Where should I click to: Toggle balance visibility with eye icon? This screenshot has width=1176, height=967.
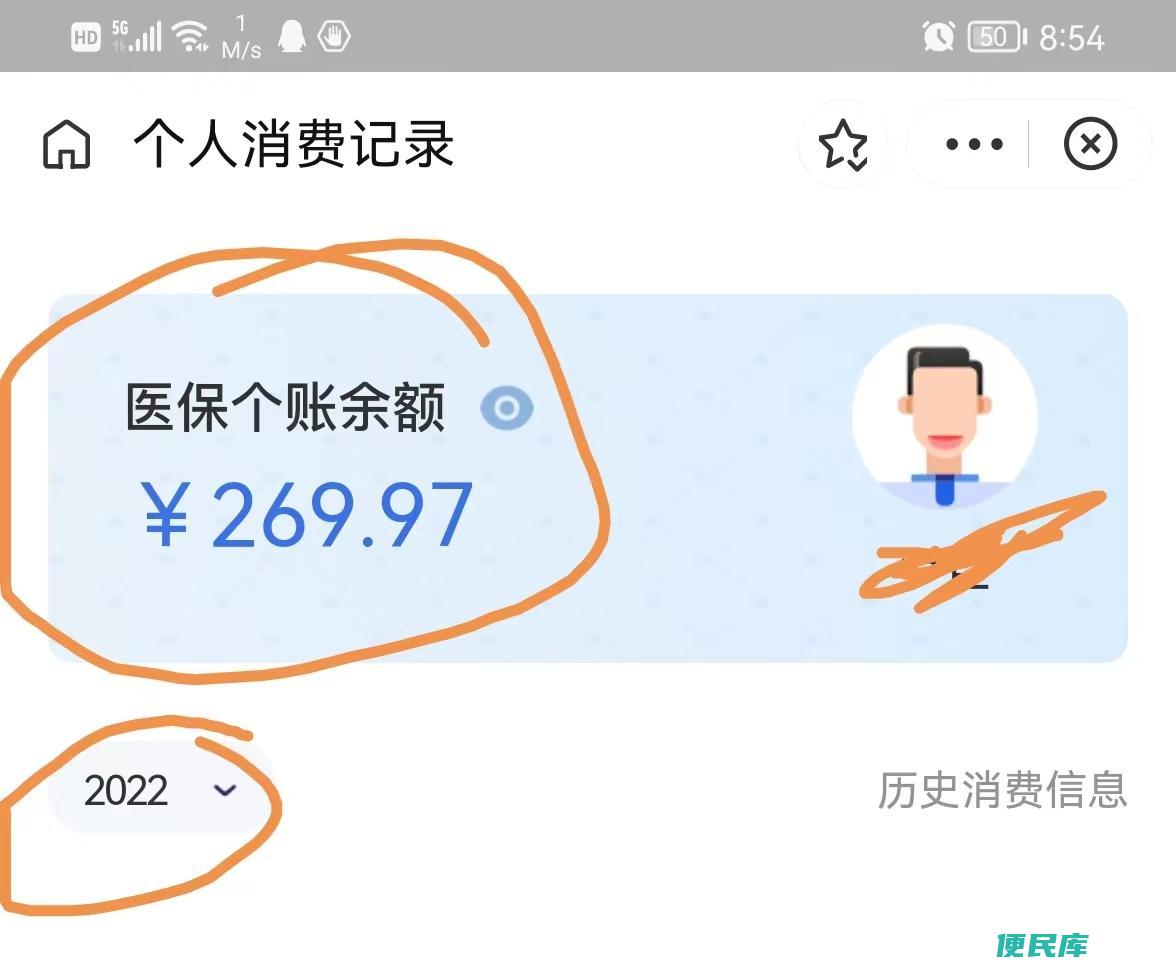pos(507,408)
